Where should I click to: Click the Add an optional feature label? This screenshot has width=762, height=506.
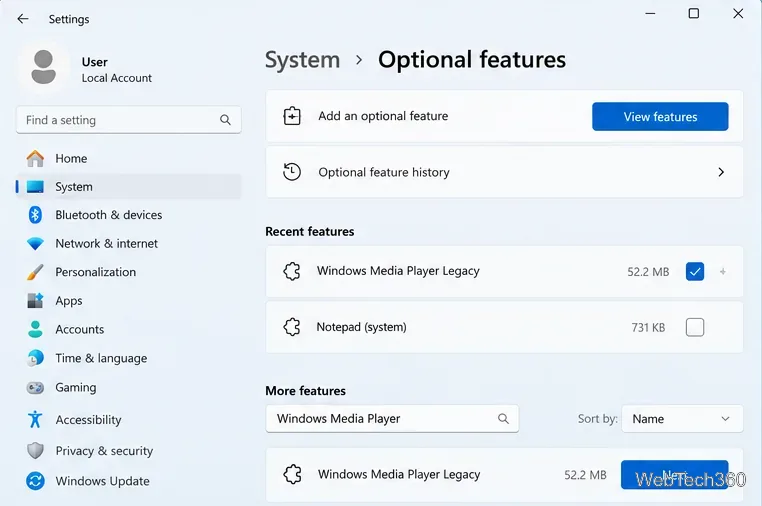click(x=383, y=116)
